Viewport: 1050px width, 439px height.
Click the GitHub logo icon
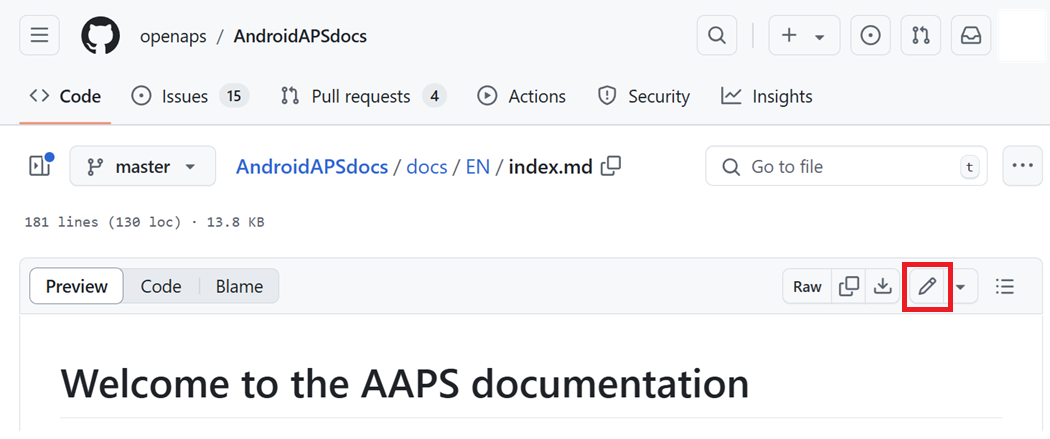pyautogui.click(x=100, y=35)
